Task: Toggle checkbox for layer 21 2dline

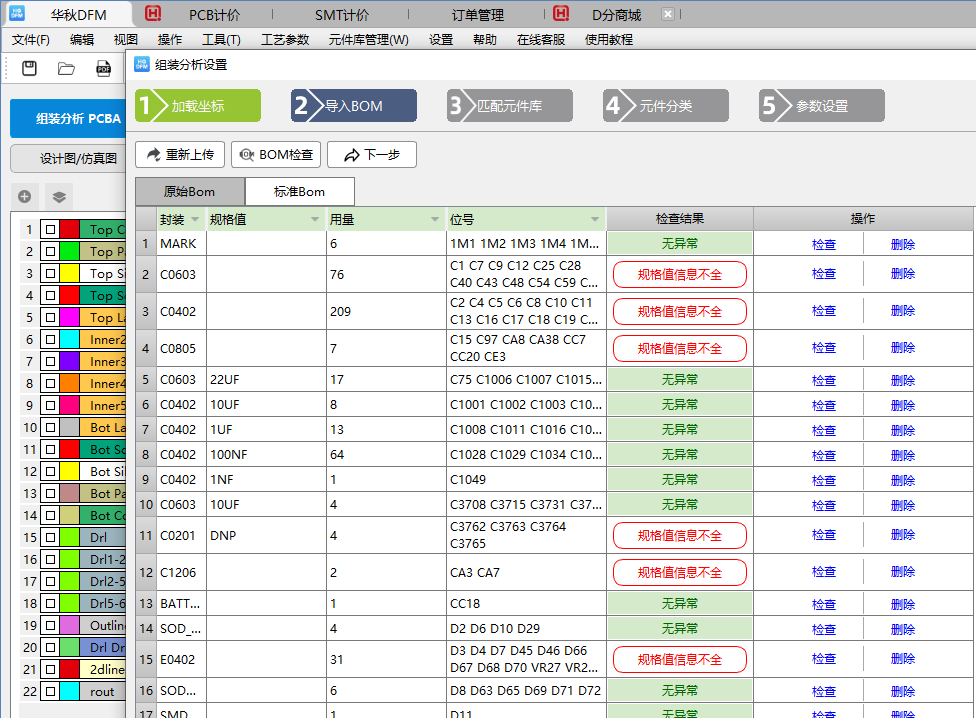Action: (50, 669)
